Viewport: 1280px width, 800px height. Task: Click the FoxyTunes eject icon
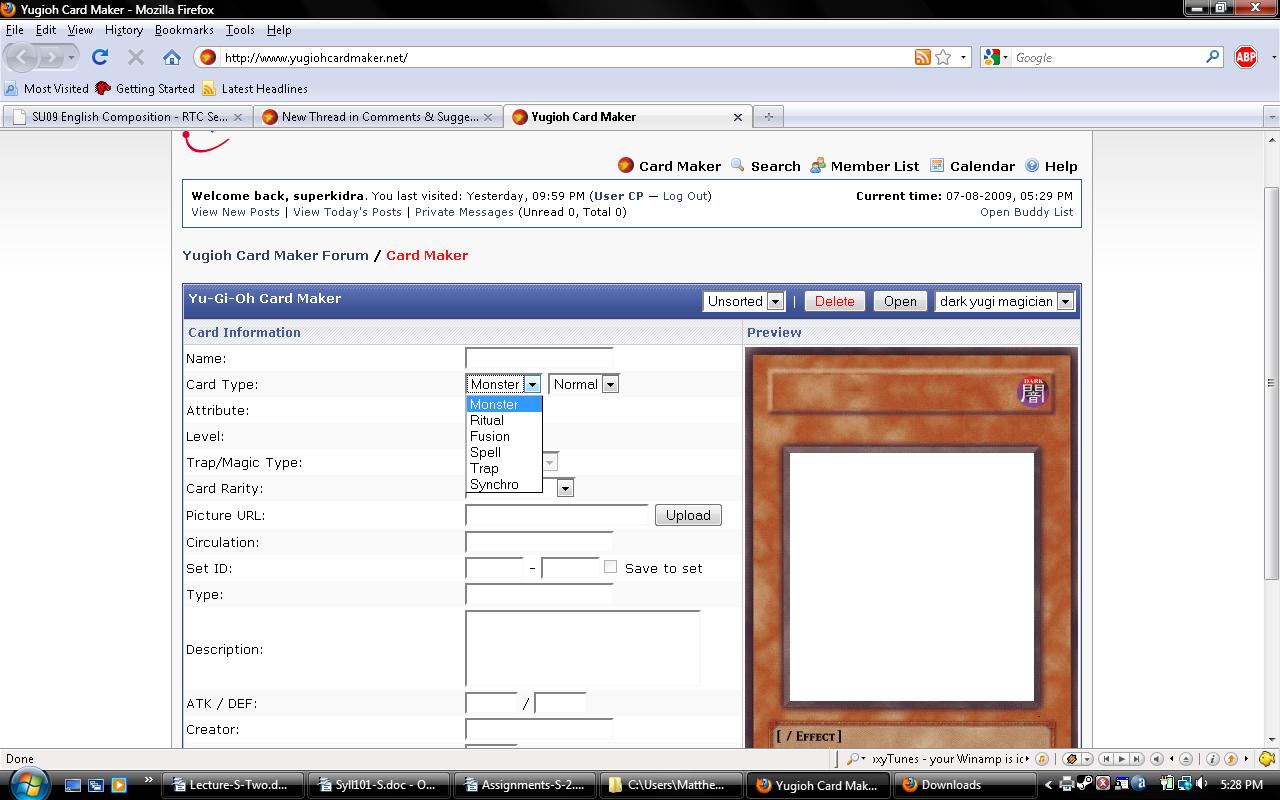coord(1186,759)
